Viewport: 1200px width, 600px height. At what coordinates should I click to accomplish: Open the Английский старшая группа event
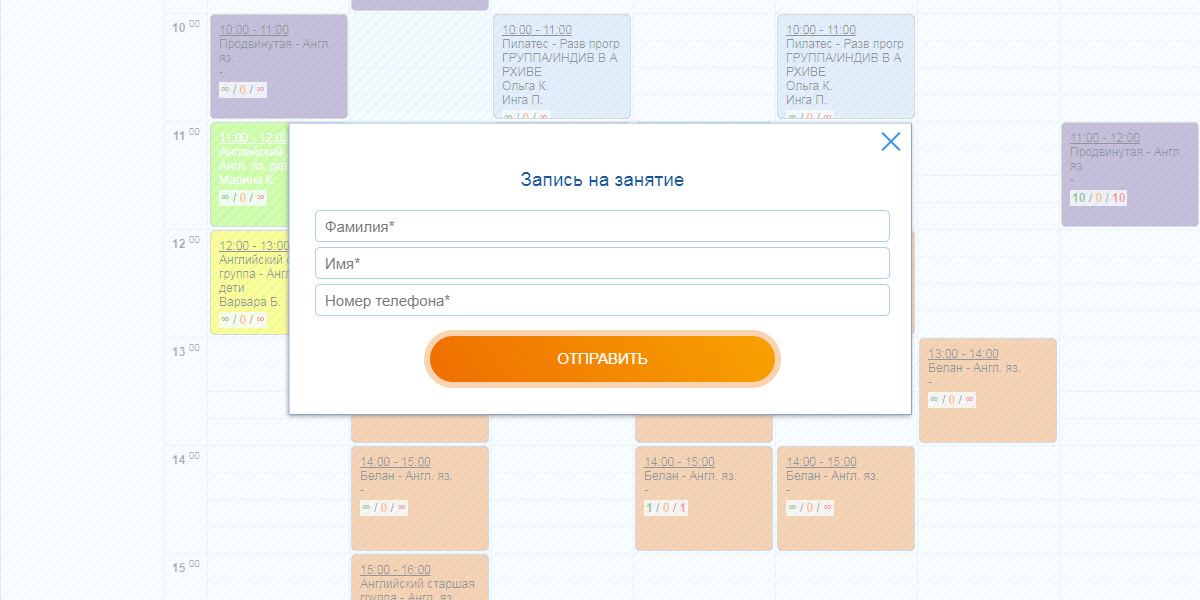[419, 585]
